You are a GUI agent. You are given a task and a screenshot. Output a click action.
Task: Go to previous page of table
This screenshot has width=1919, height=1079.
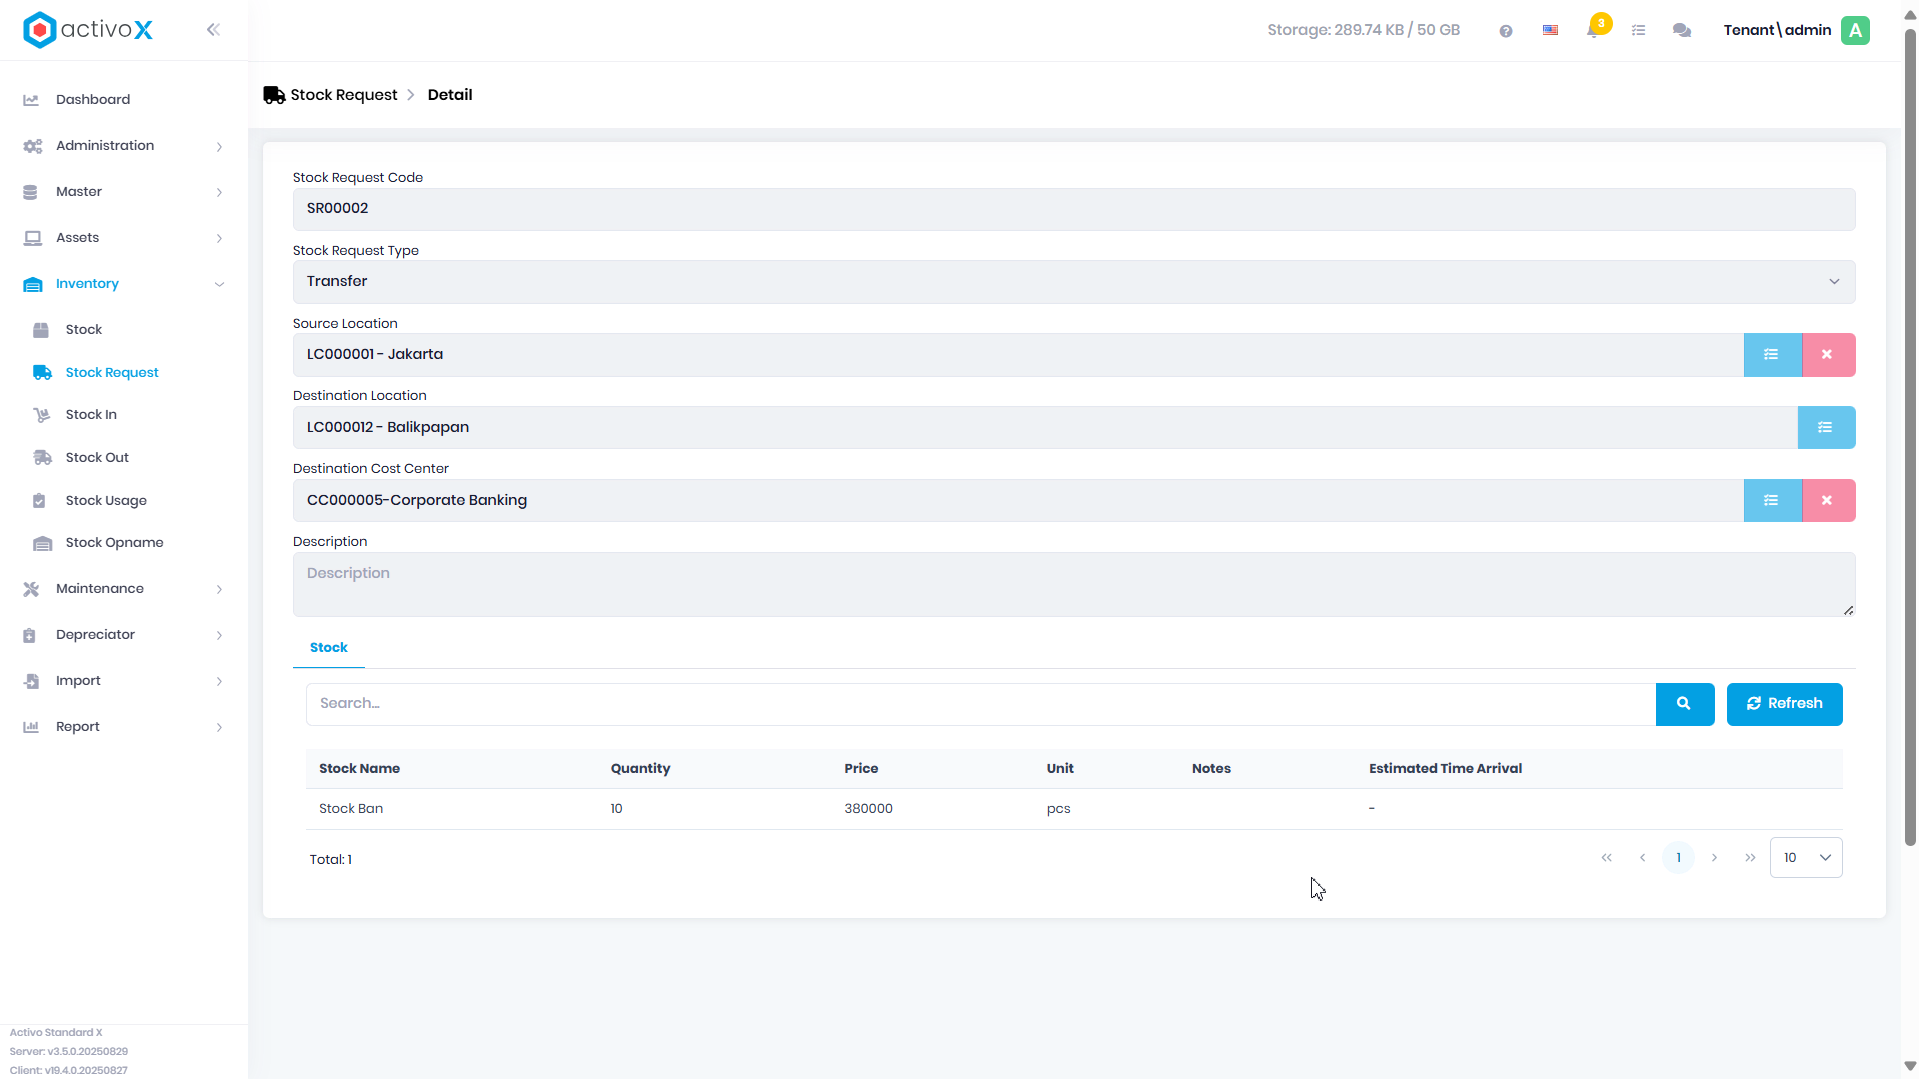(x=1642, y=858)
